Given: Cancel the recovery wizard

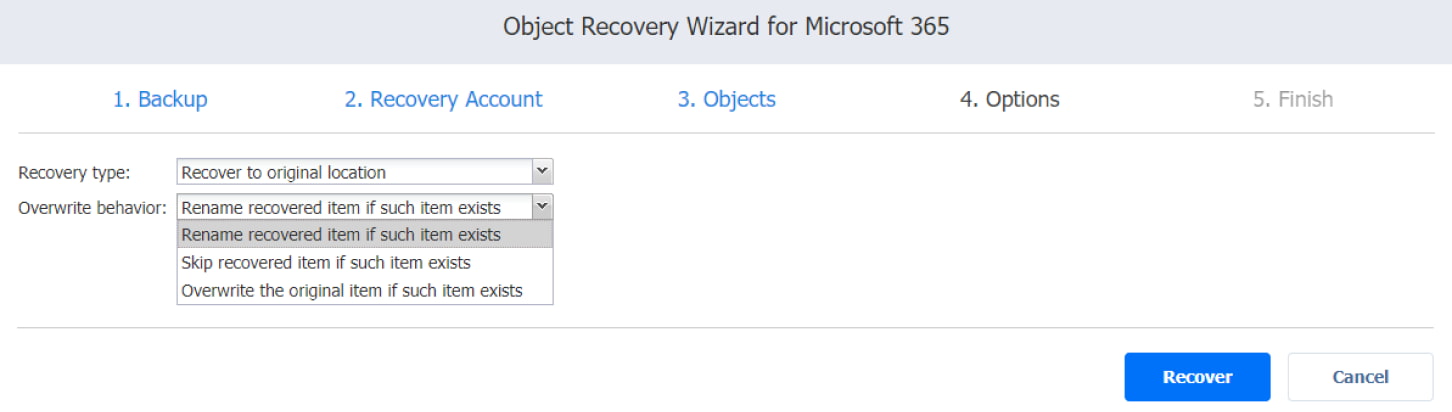Looking at the screenshot, I should pyautogui.click(x=1360, y=377).
